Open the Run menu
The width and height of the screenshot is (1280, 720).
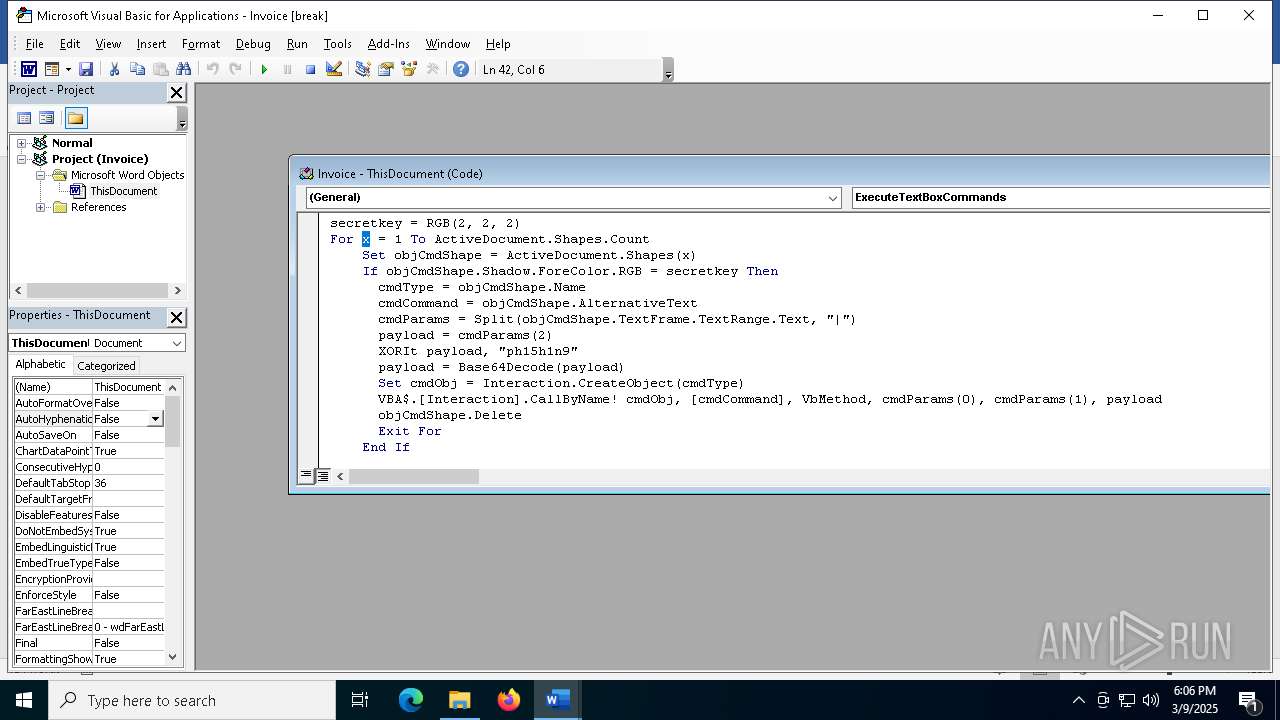[x=297, y=44]
